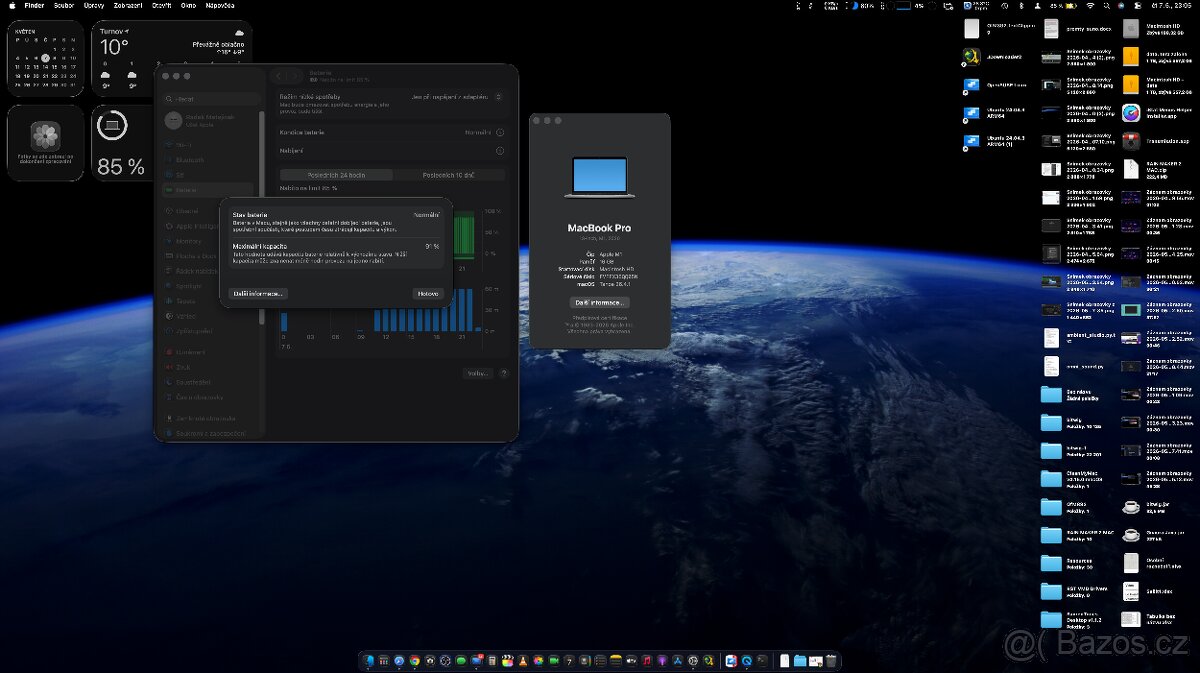
Task: Switch to Posledních 10 dní tab
Action: click(x=448, y=175)
